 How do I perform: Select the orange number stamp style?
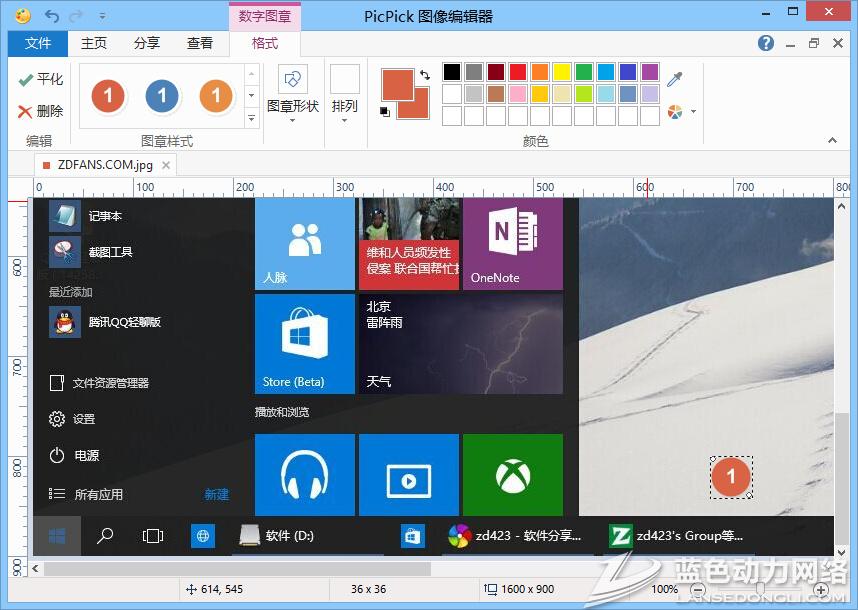215,97
